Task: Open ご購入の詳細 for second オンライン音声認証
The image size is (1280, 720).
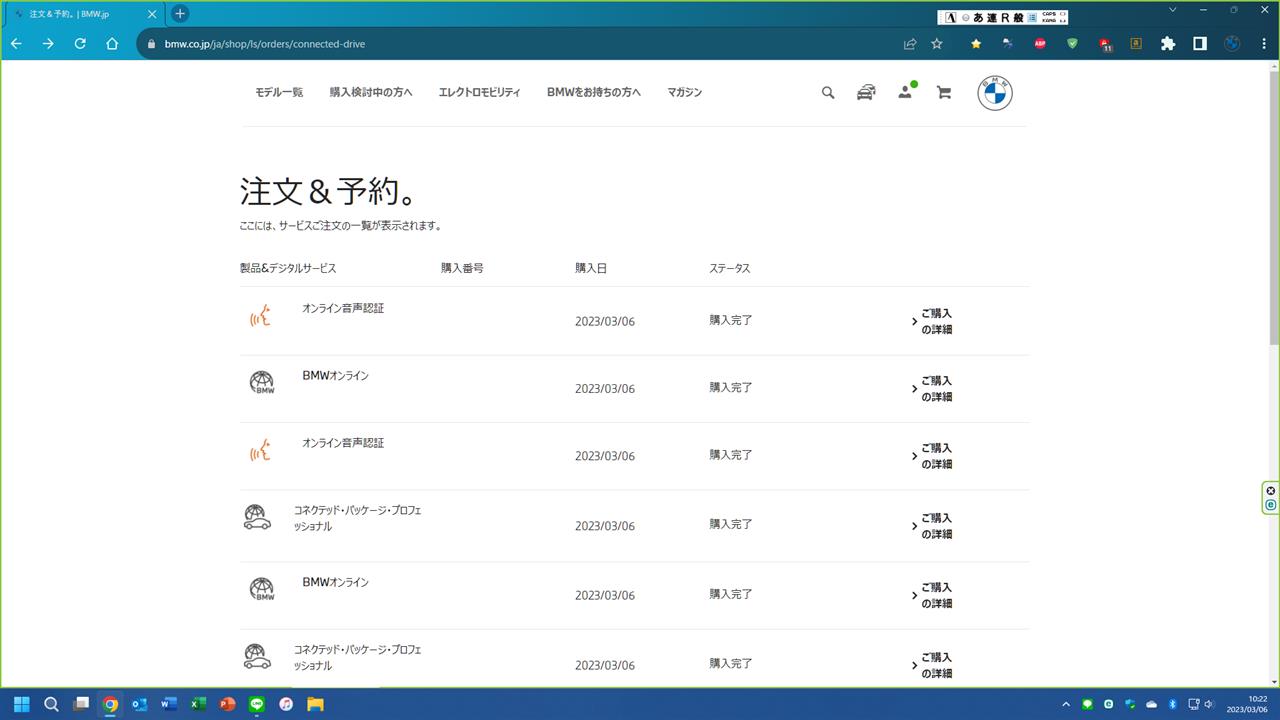Action: click(932, 456)
